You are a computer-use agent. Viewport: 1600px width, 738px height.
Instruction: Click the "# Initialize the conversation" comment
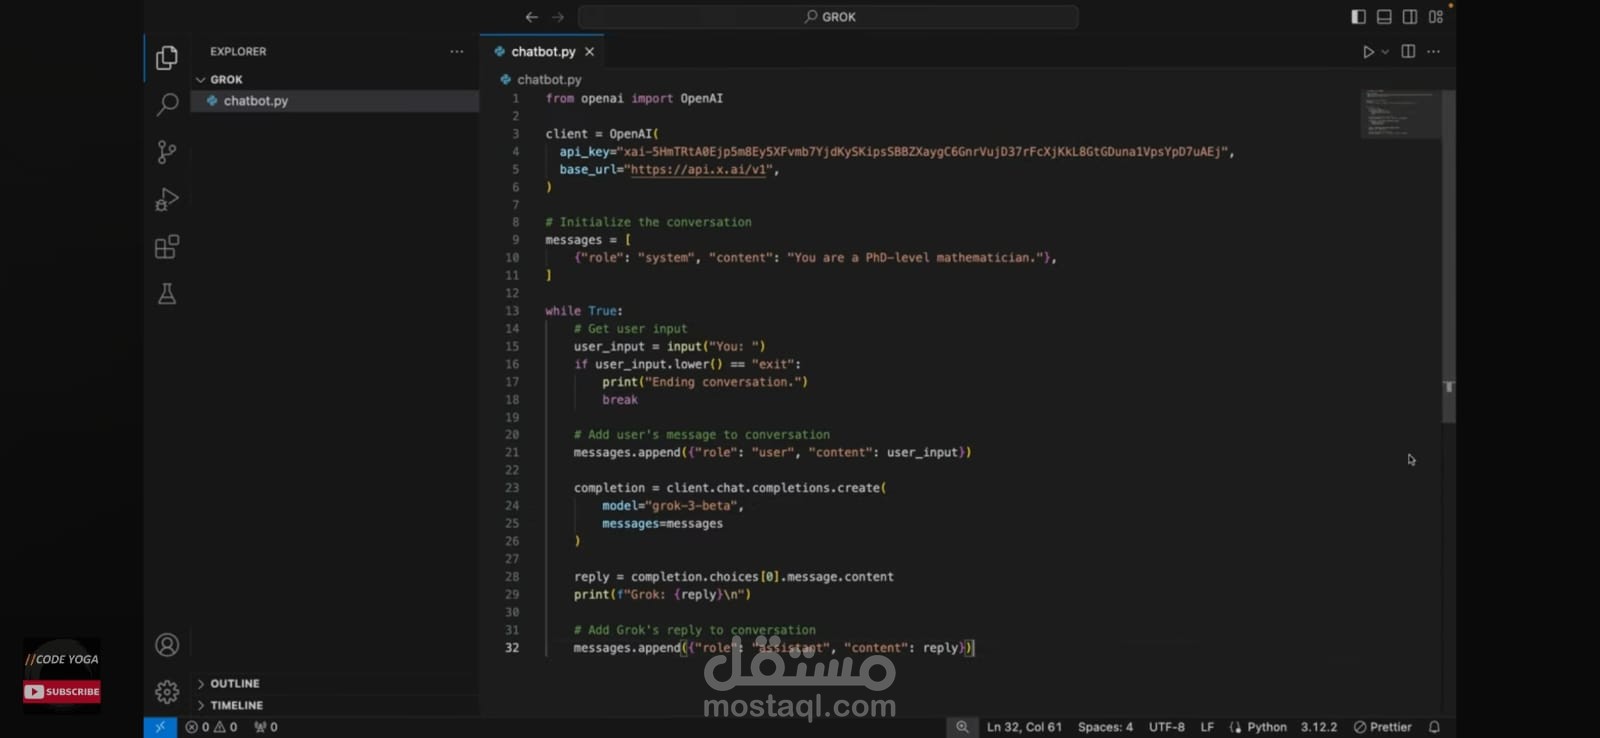point(648,223)
